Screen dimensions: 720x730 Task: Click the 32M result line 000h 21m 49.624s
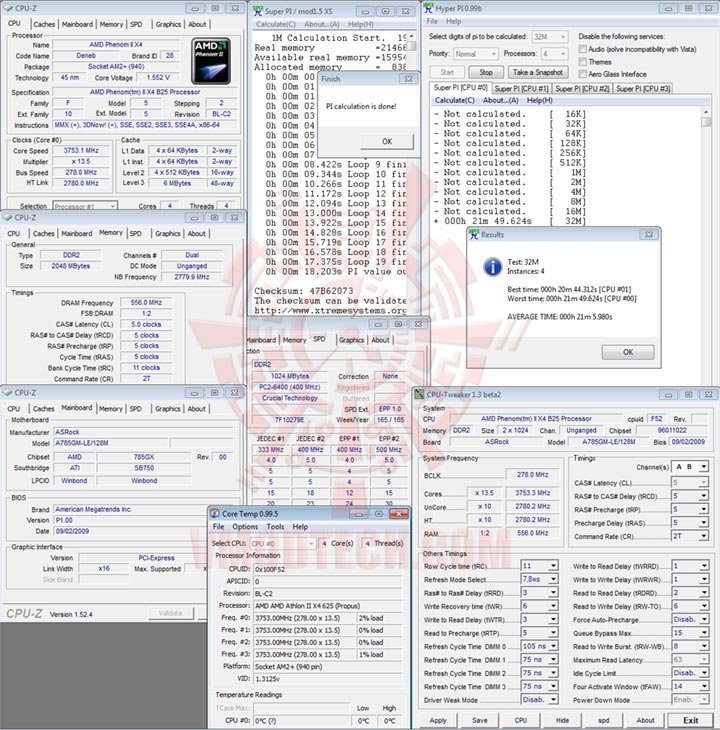point(510,221)
